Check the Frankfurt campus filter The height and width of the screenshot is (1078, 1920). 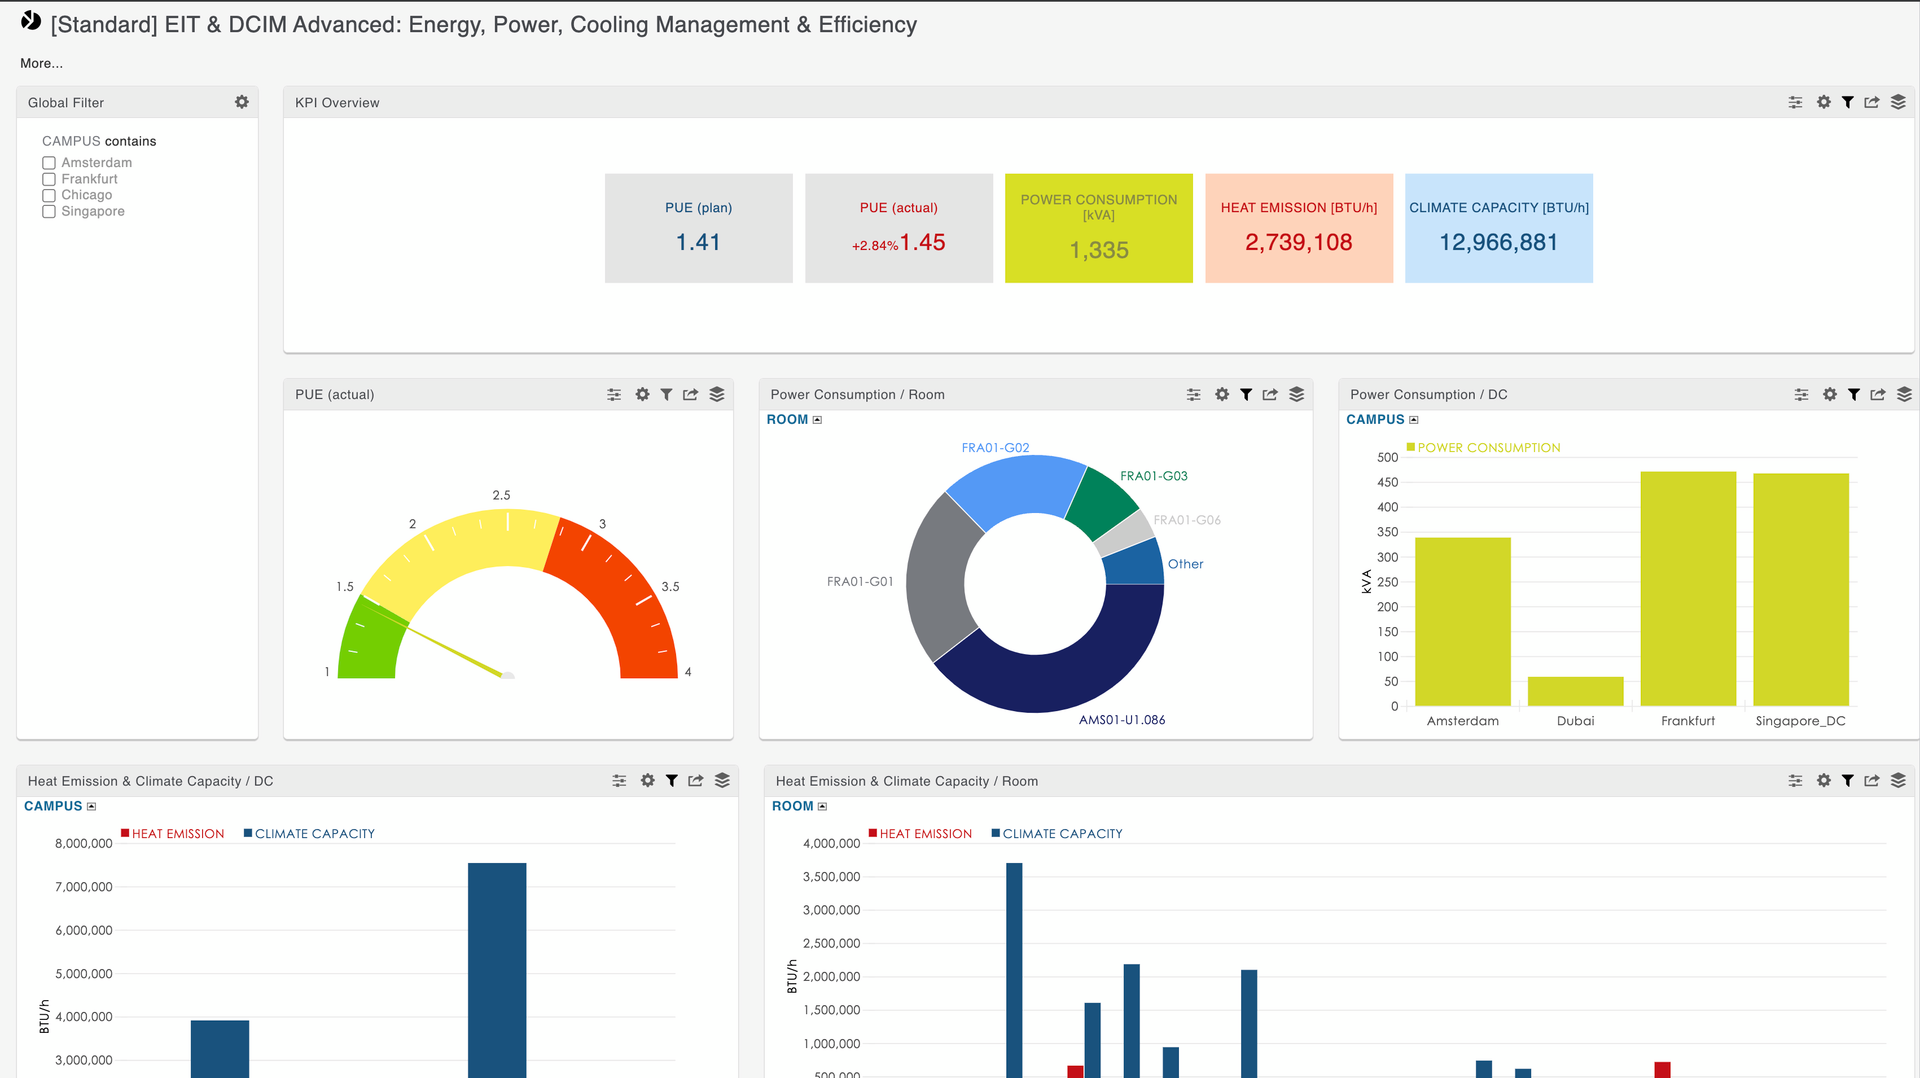(x=49, y=180)
